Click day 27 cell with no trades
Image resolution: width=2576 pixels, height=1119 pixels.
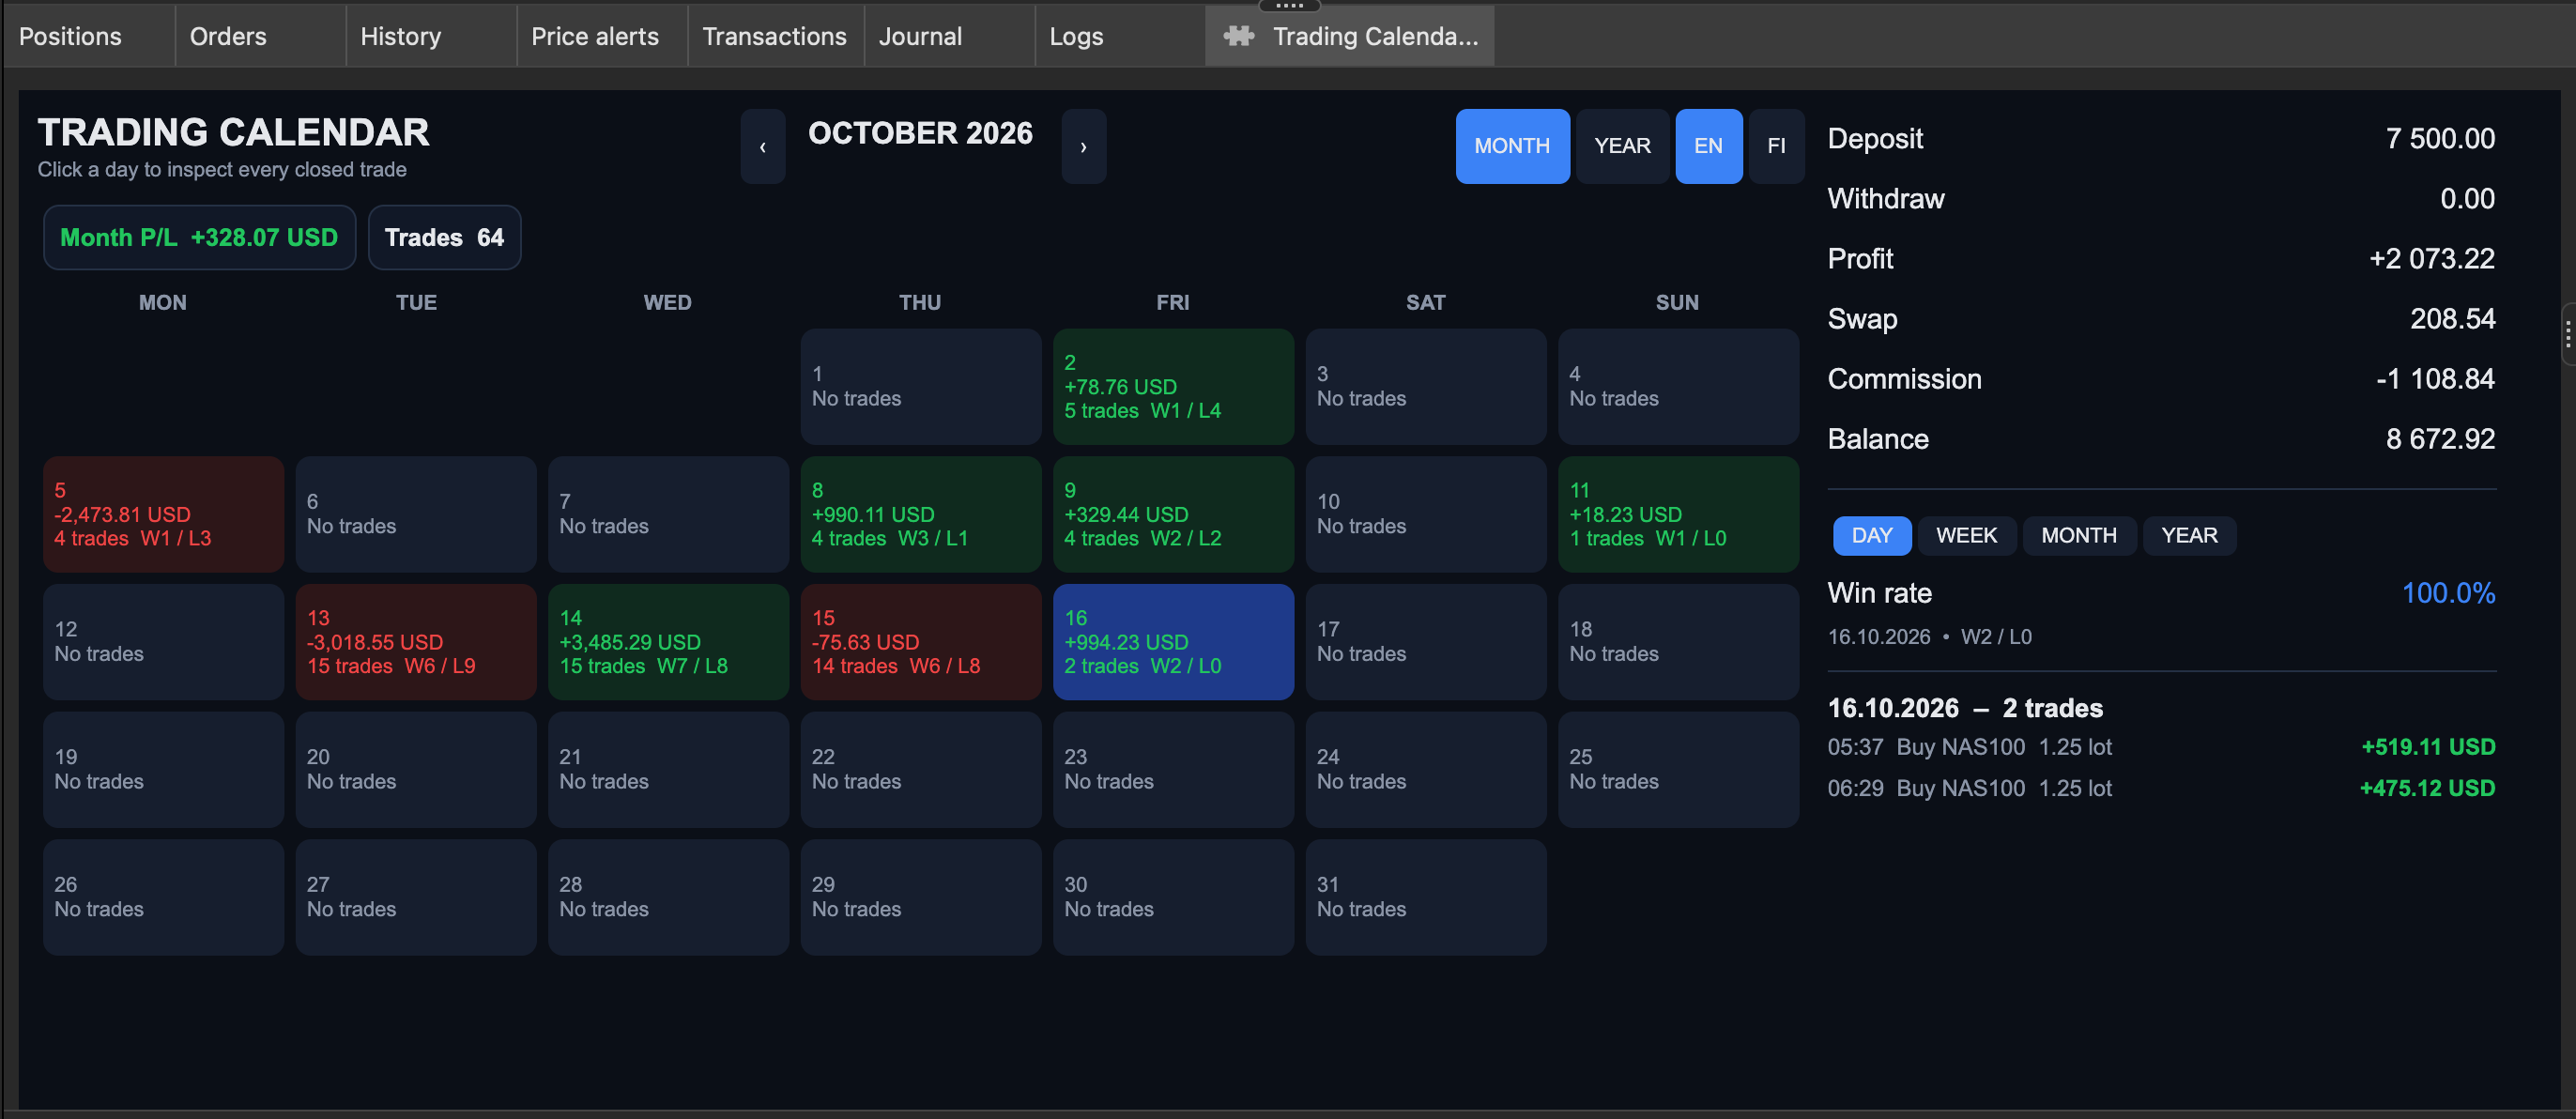[416, 897]
